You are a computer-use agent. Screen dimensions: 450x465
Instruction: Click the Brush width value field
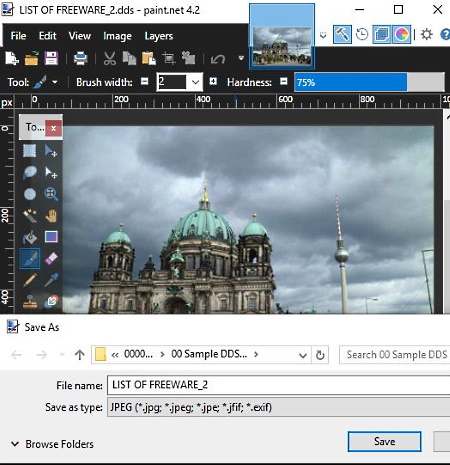[172, 82]
